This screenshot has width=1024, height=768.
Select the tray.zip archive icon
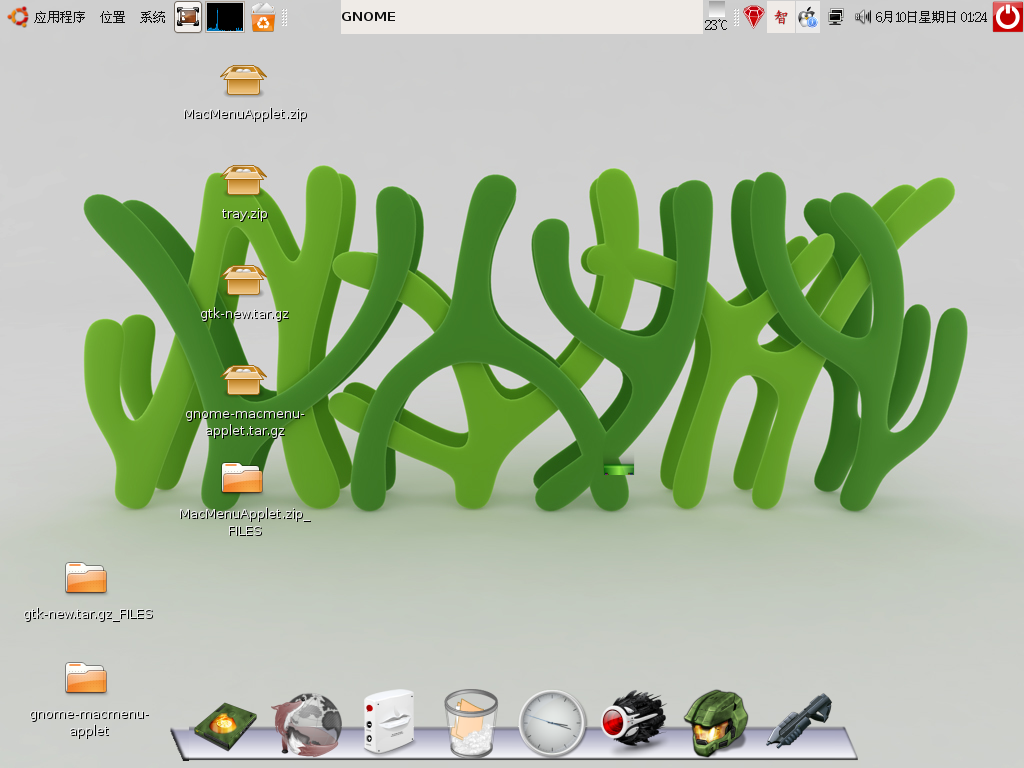(243, 180)
